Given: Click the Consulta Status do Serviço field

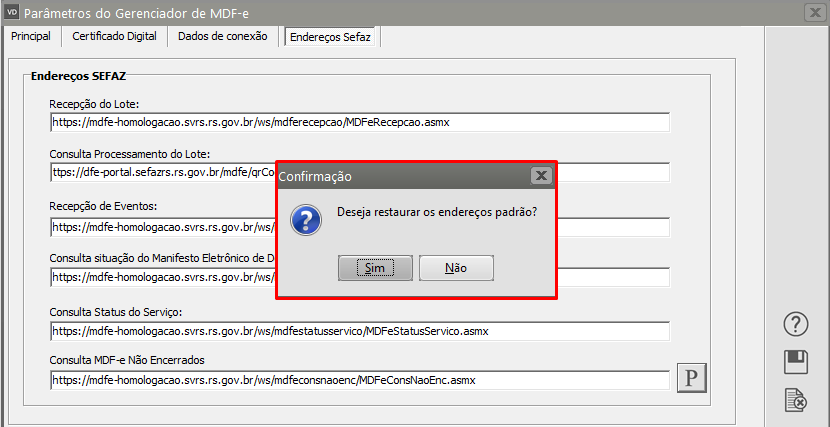Looking at the screenshot, I should [x=360, y=332].
